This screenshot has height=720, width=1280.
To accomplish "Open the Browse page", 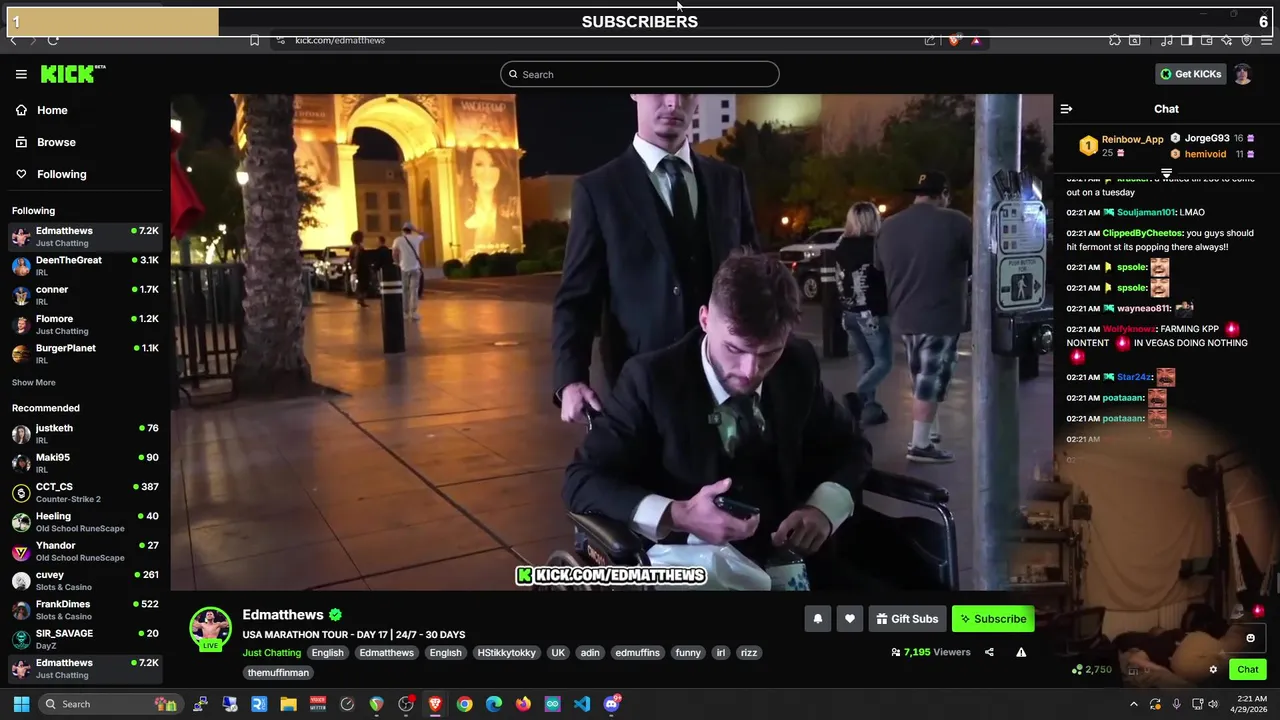I will click(46, 142).
